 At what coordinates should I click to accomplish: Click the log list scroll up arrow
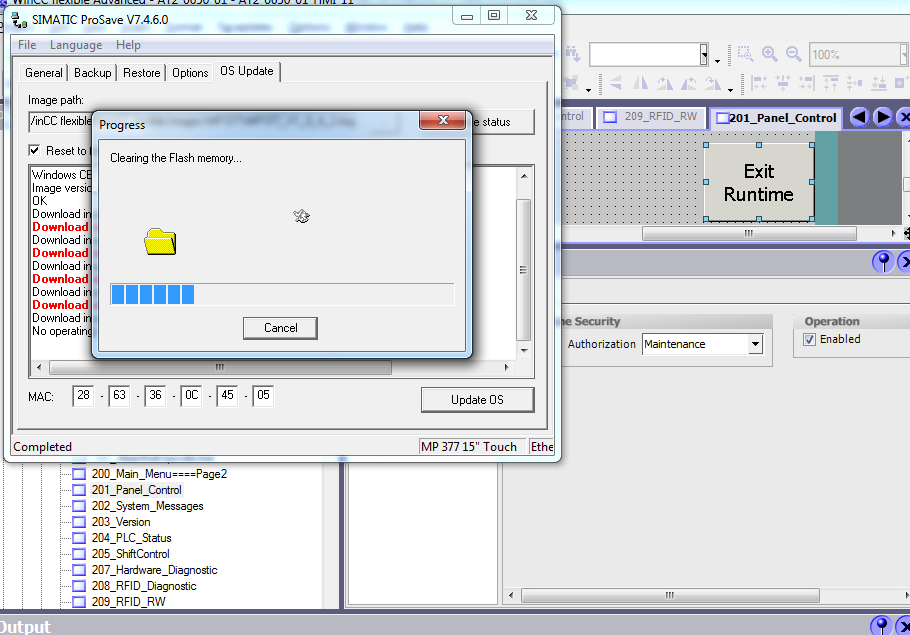tap(524, 176)
